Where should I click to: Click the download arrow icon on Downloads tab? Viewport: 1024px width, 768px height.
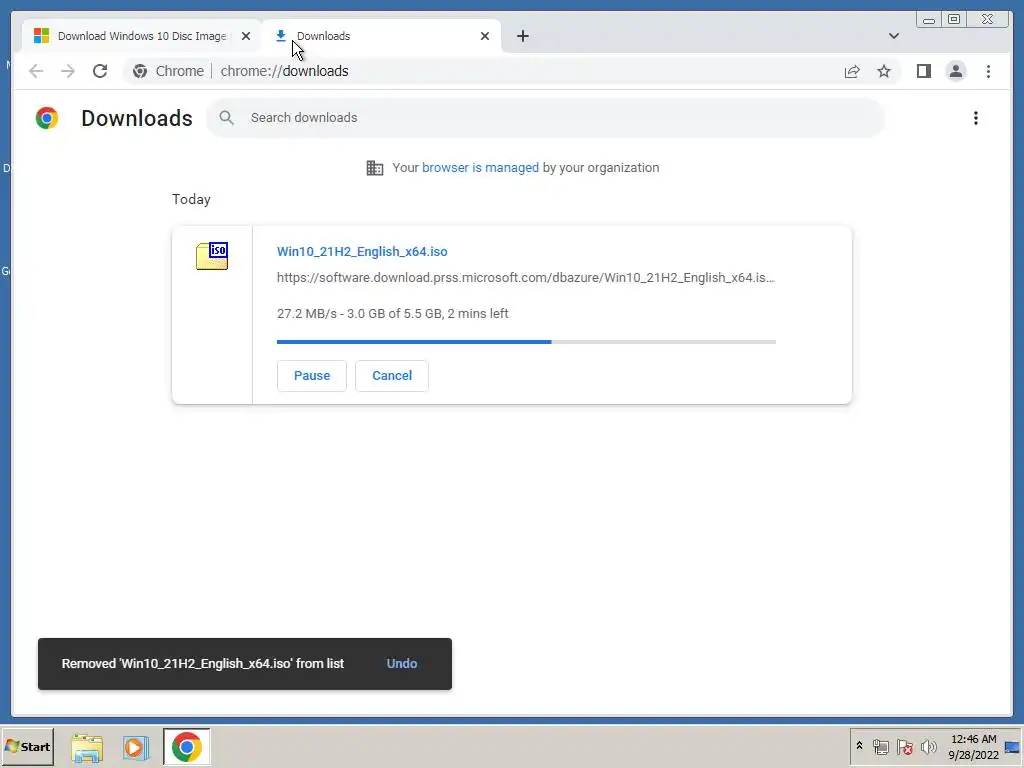point(281,36)
